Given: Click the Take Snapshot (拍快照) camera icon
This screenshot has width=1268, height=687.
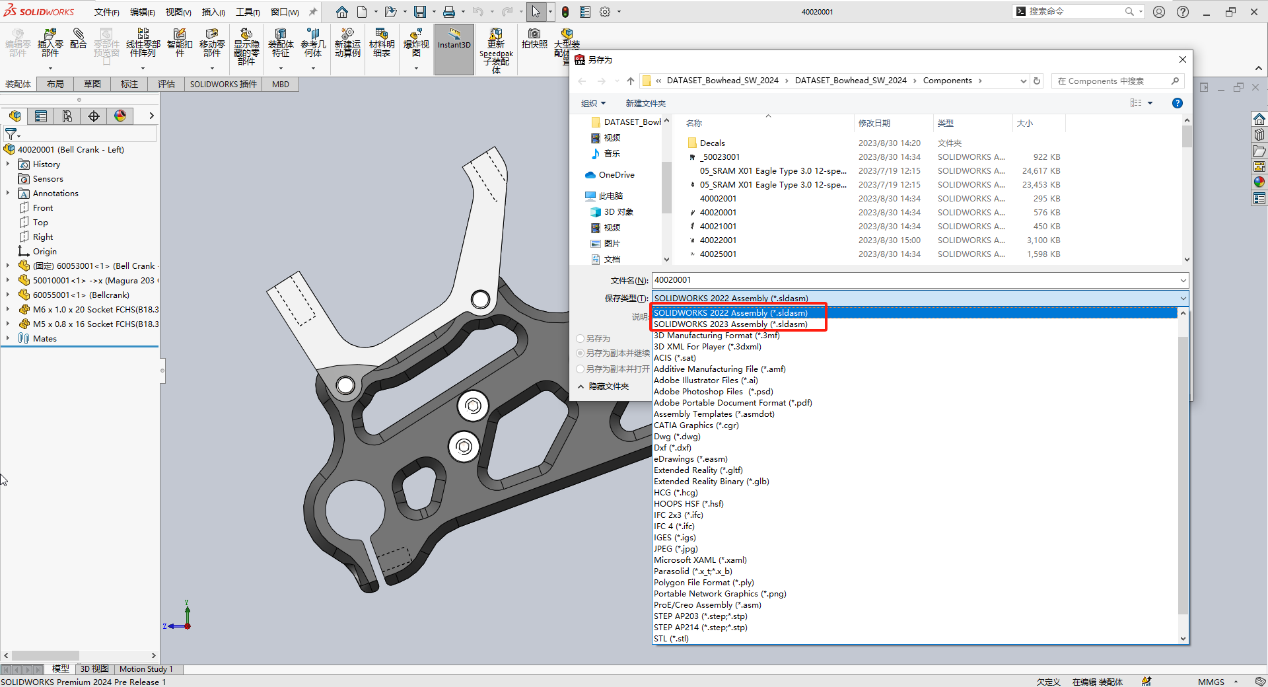Looking at the screenshot, I should click(533, 39).
